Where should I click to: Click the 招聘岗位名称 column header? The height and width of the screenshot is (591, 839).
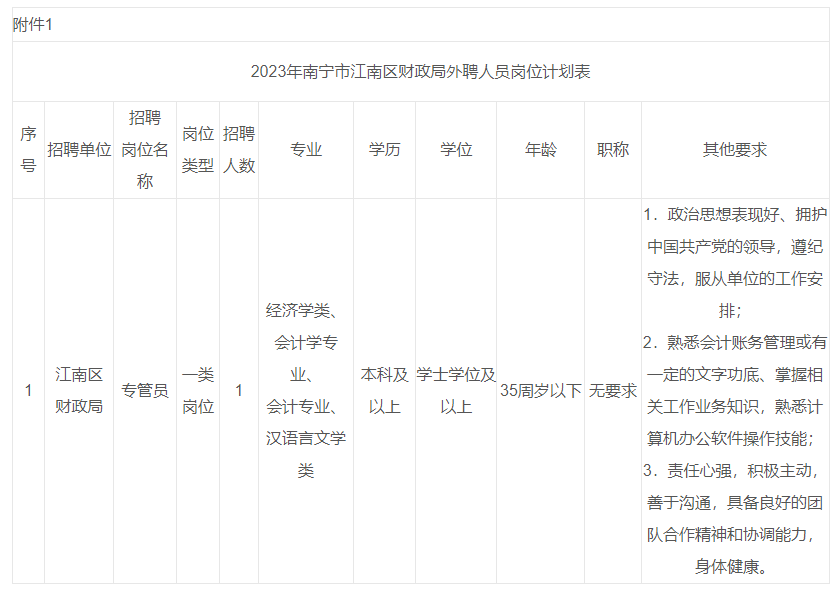[x=145, y=150]
